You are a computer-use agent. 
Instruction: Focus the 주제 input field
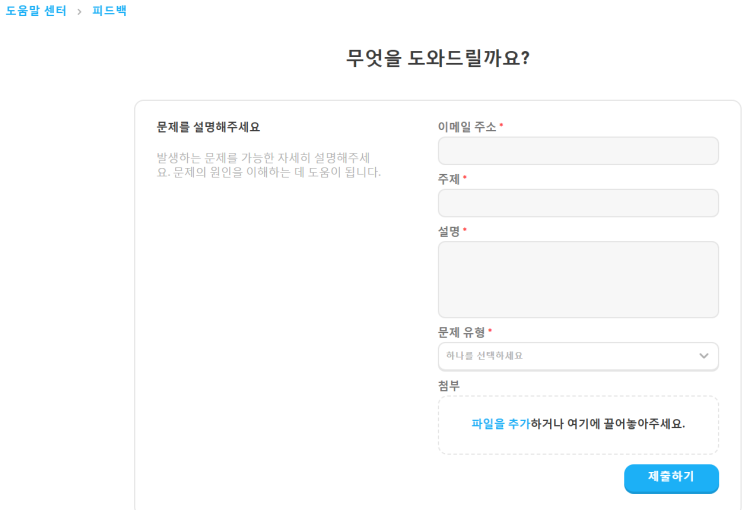pos(578,203)
